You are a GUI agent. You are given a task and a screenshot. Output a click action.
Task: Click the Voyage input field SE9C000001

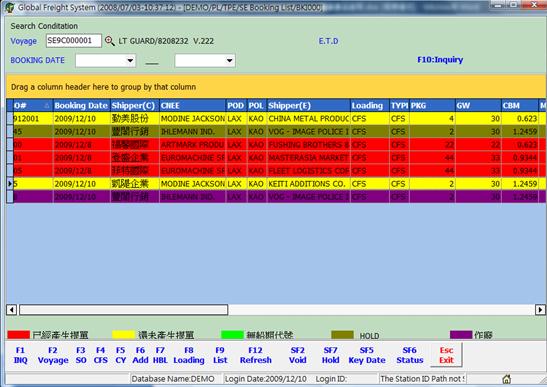point(74,41)
